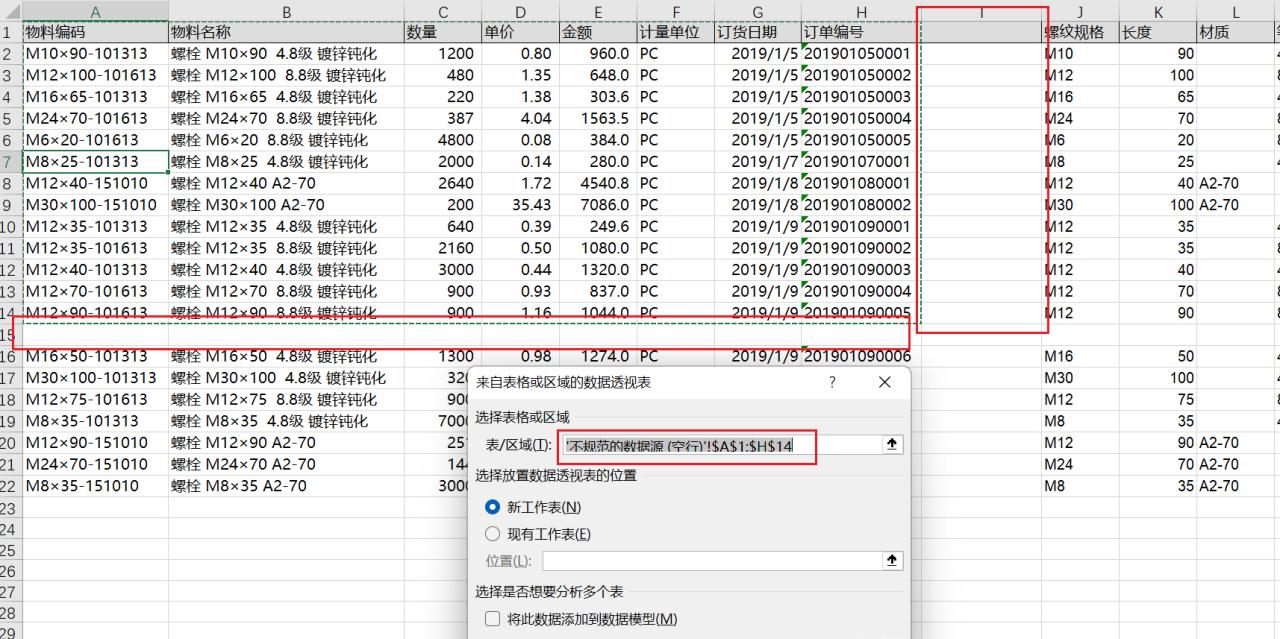1280x639 pixels.
Task: Select column H header
Action: pos(860,11)
